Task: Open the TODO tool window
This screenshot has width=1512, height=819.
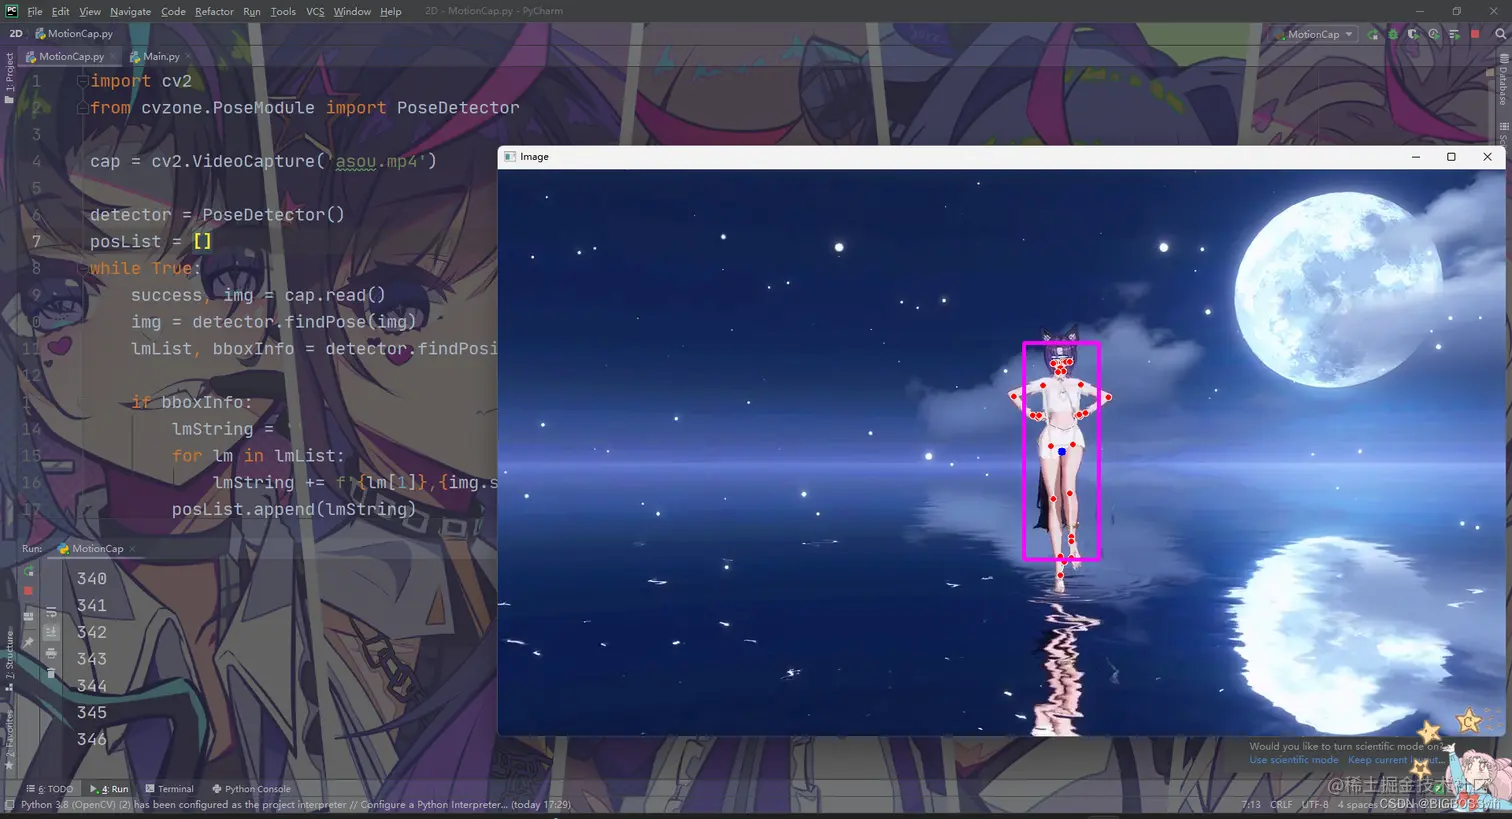Action: 50,789
